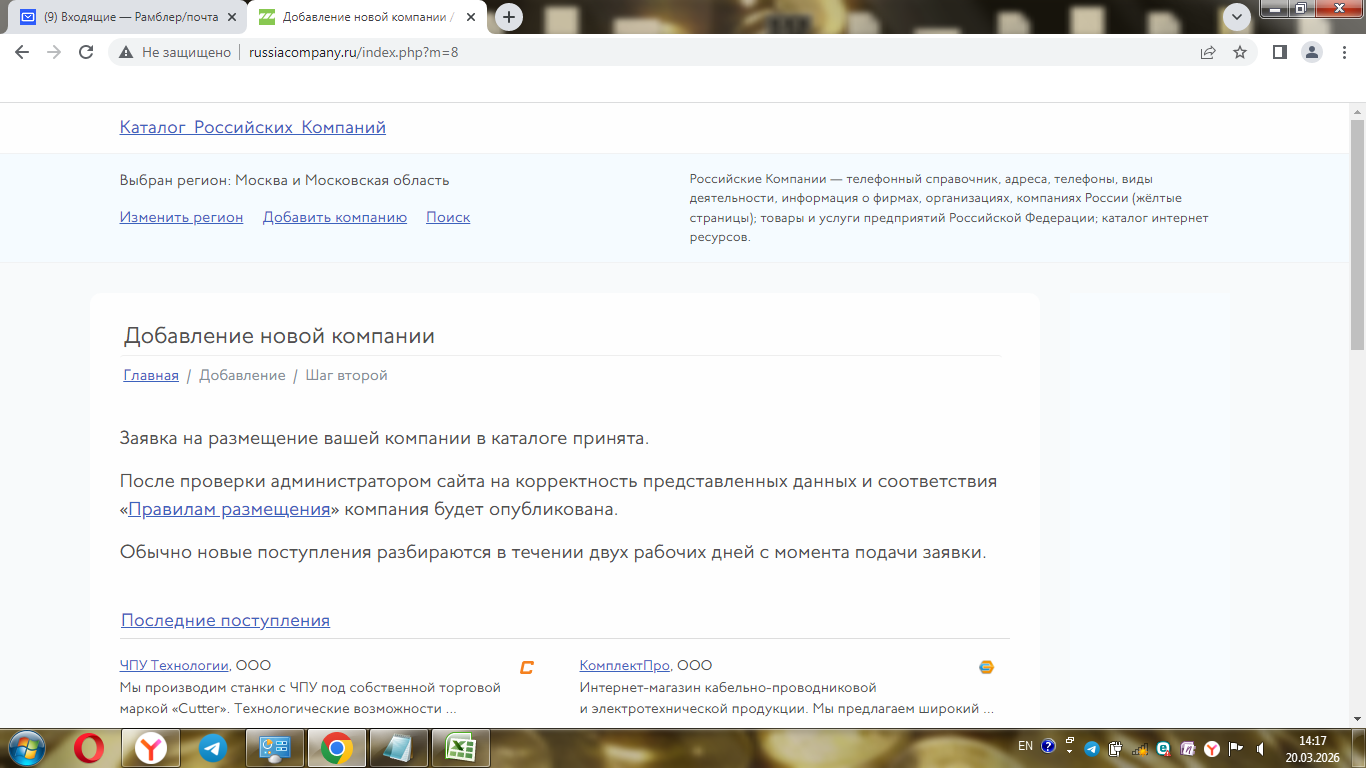Close the Добавление новой компании tab
Image resolution: width=1366 pixels, height=768 pixels.
[471, 17]
